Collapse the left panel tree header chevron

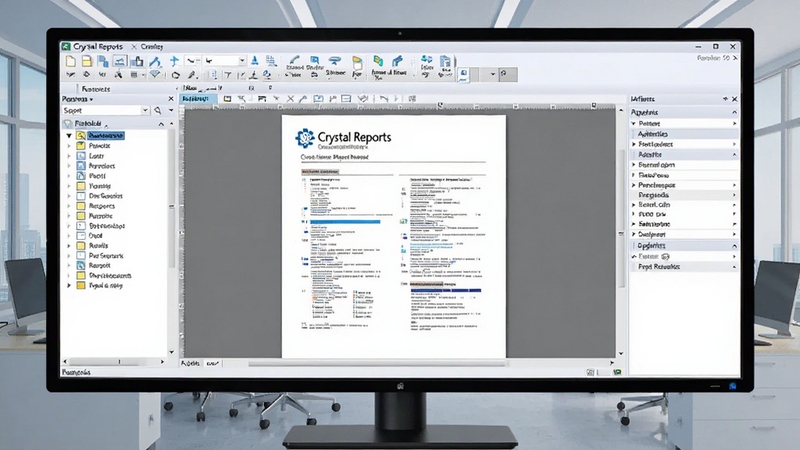(161, 124)
